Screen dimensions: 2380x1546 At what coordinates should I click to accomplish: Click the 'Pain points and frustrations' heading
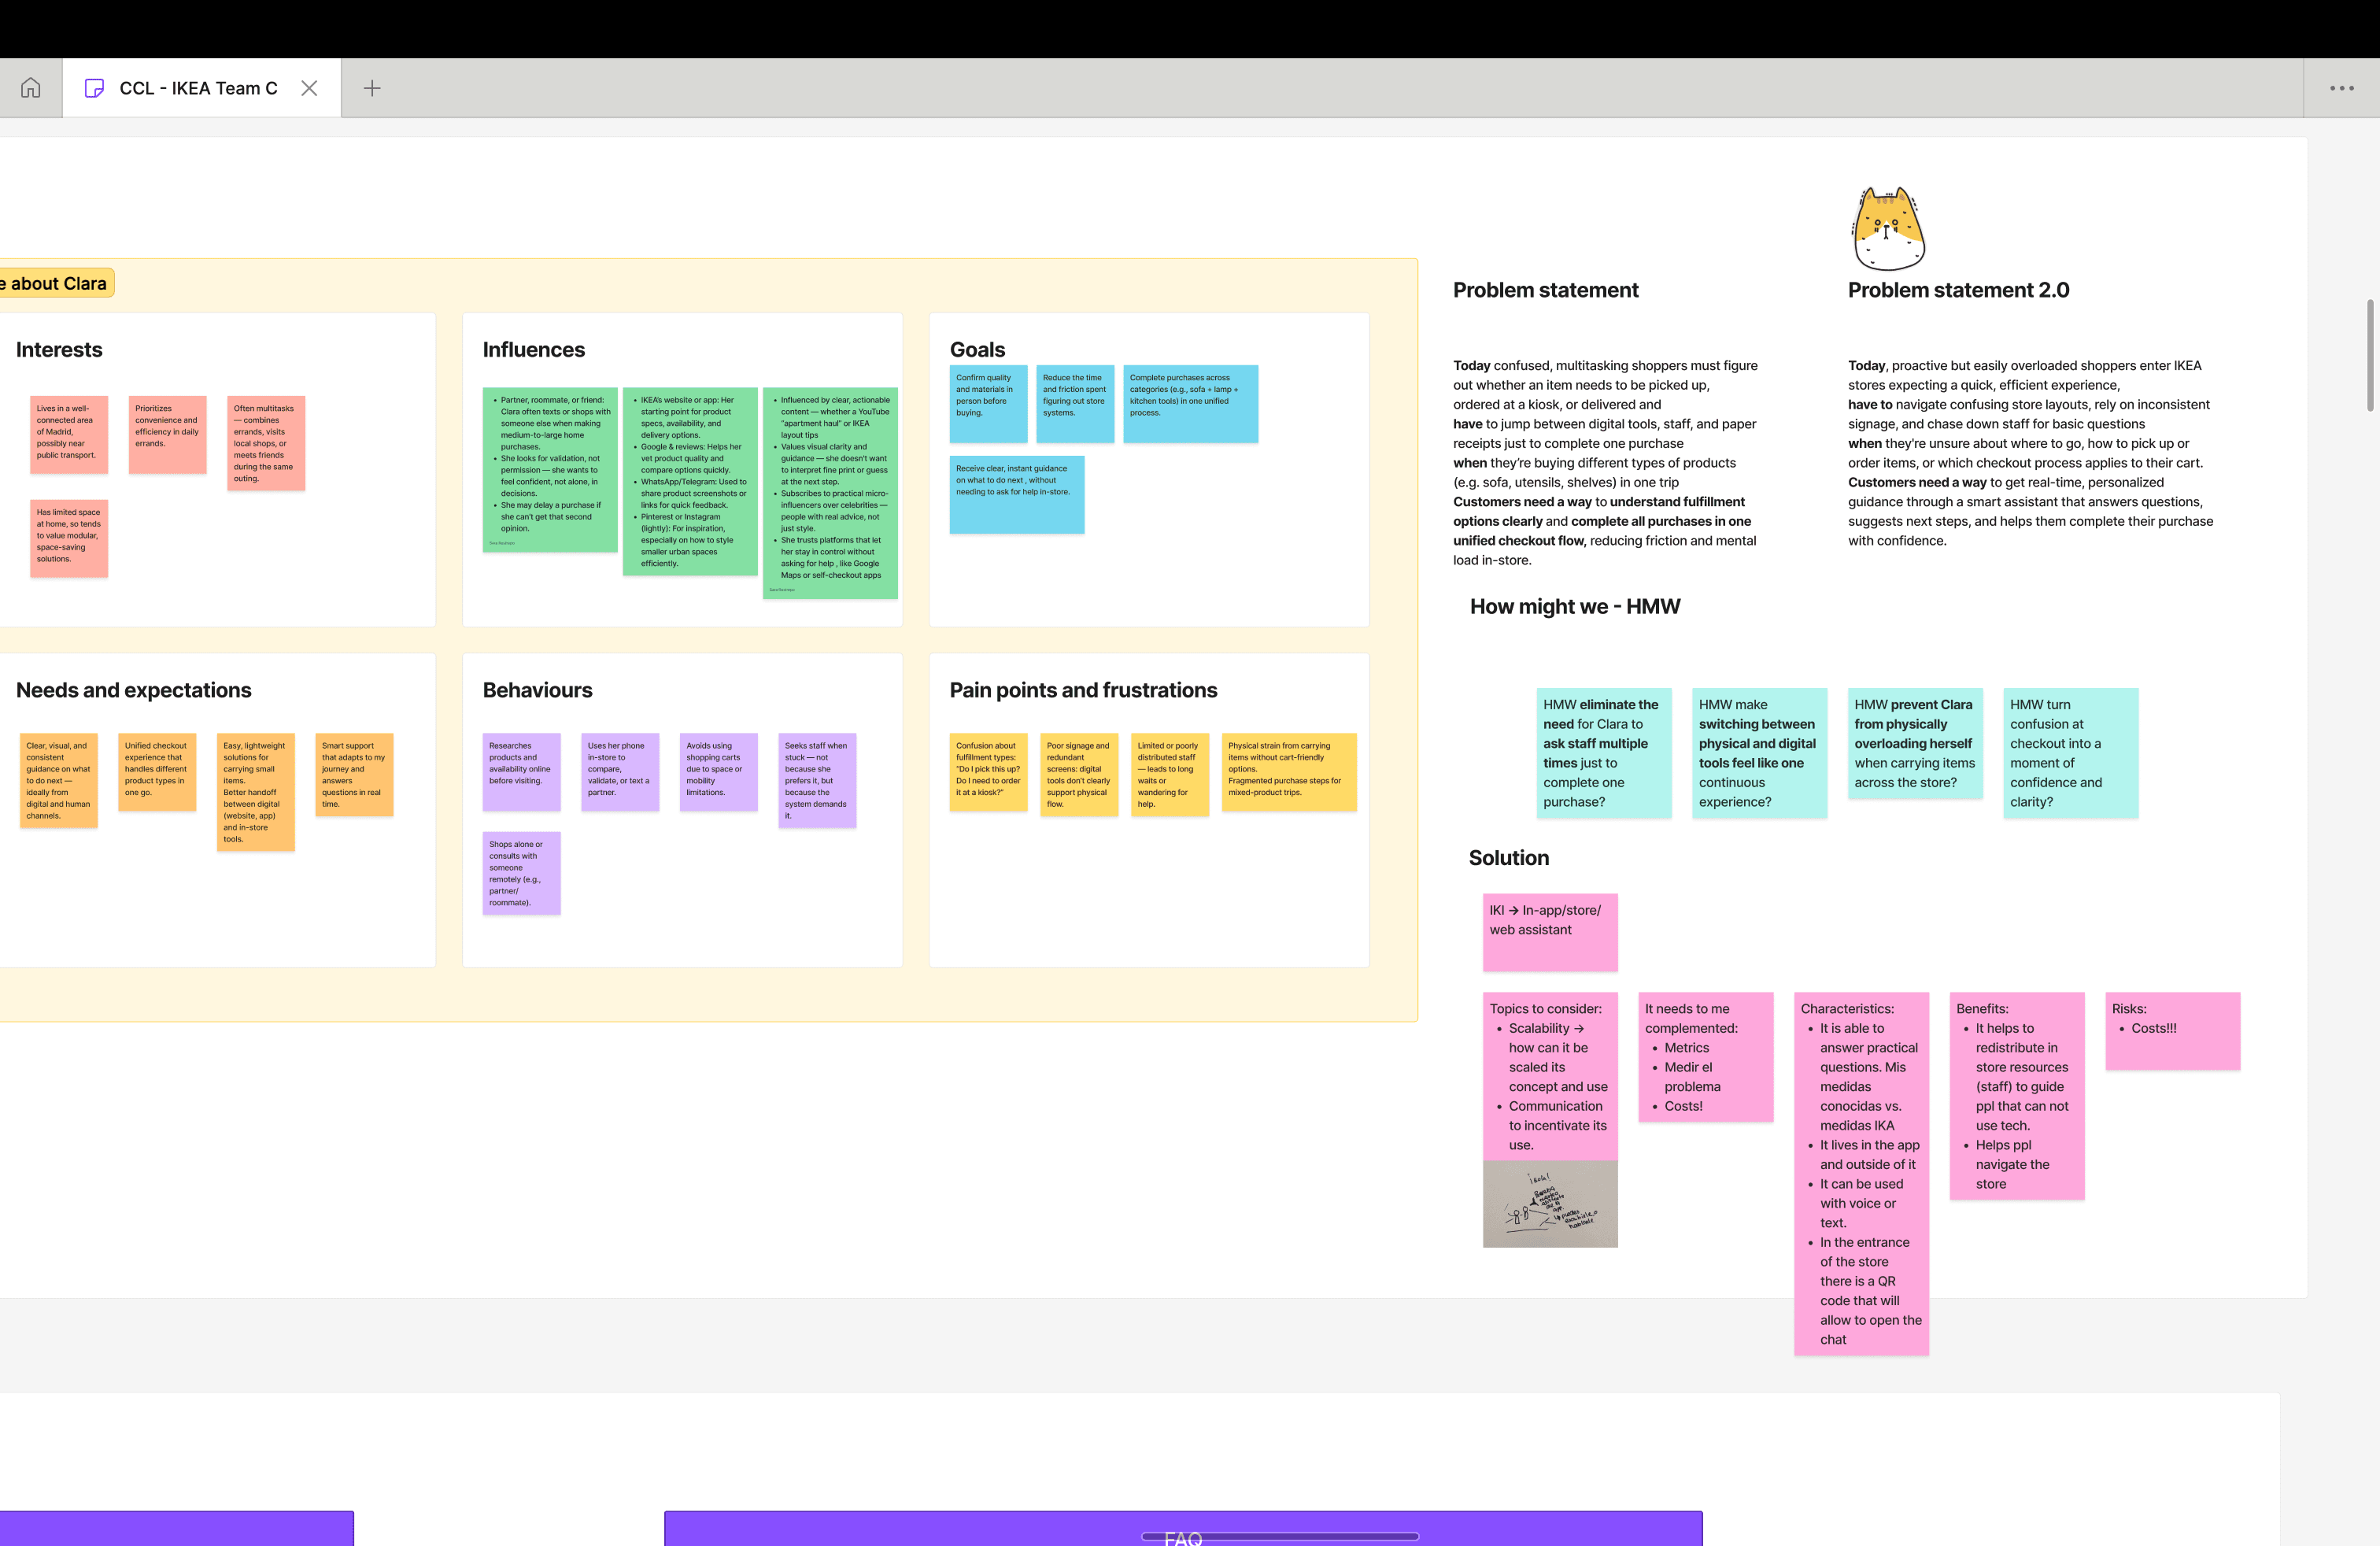coord(1083,690)
